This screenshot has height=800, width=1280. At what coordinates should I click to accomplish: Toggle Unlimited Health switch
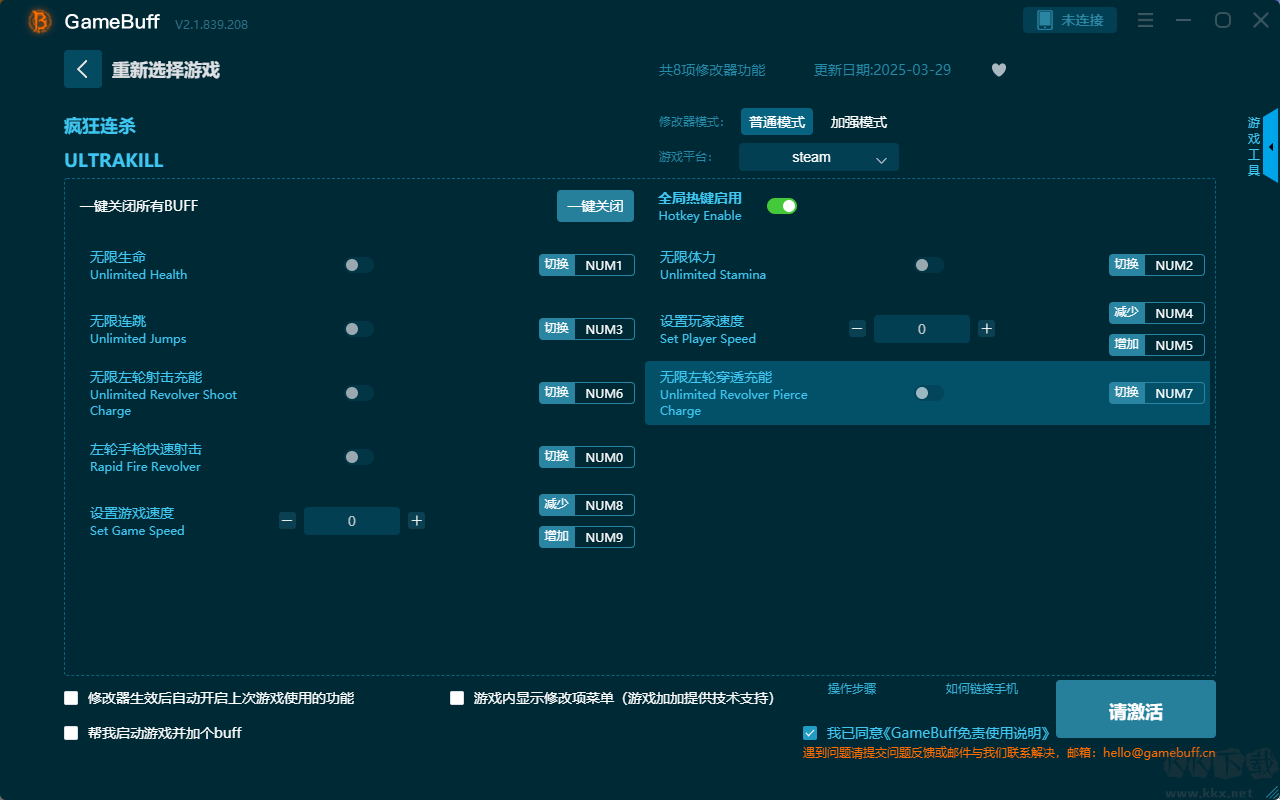coord(359,265)
